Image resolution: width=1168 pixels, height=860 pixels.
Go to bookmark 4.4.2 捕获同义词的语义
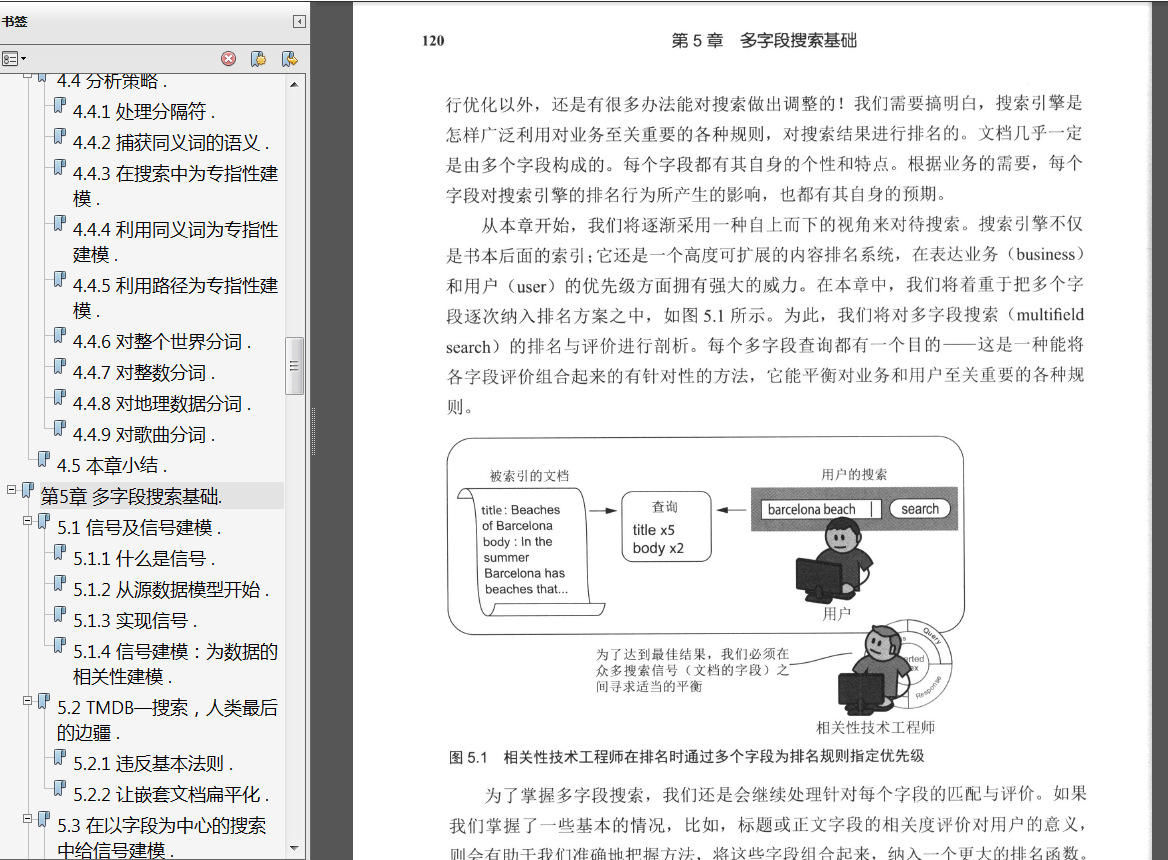click(171, 142)
